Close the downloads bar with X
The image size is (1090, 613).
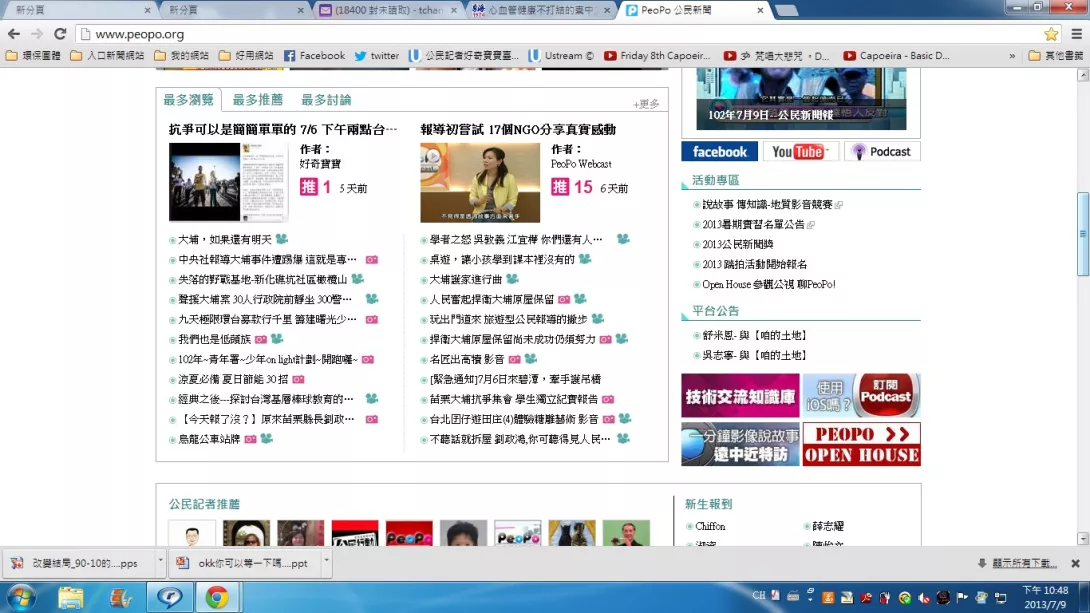1075,563
